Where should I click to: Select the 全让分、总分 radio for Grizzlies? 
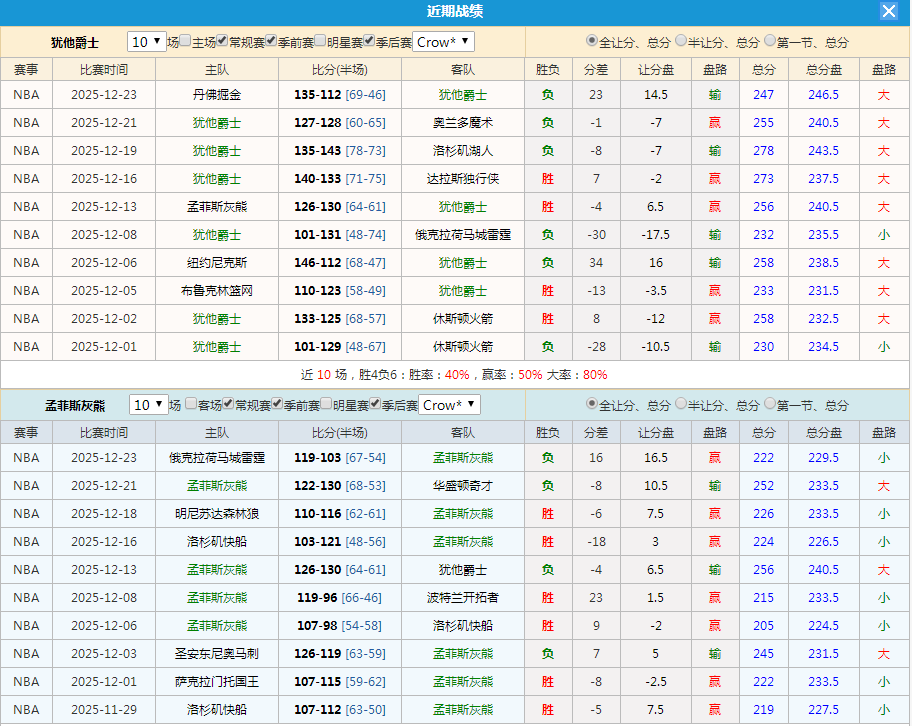click(x=594, y=404)
